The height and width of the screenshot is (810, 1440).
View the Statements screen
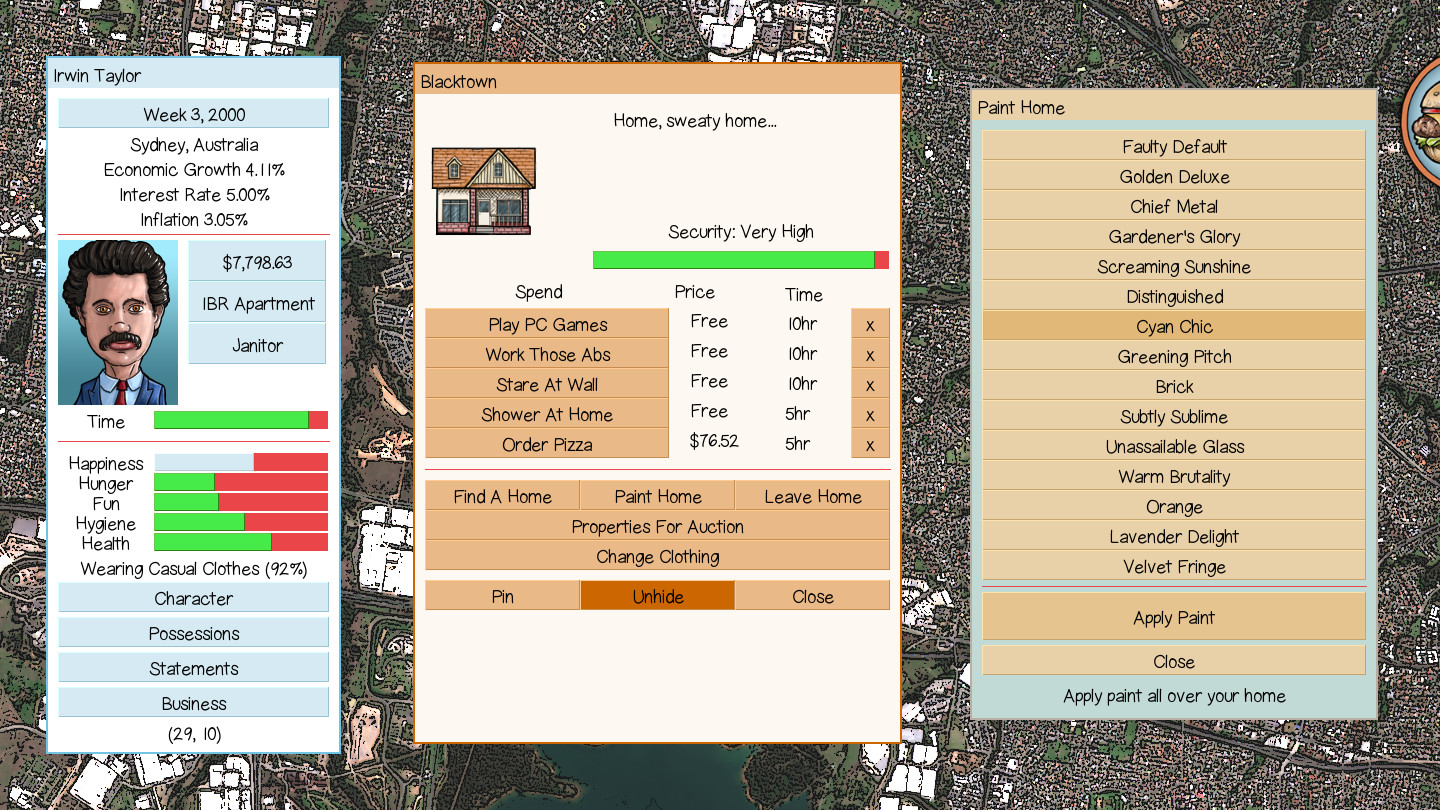[193, 667]
